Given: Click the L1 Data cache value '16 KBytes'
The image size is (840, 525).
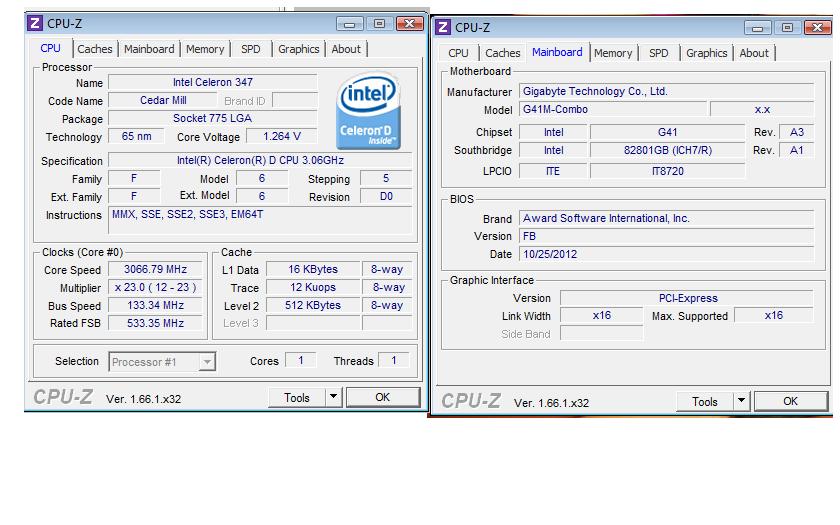Looking at the screenshot, I should [x=313, y=269].
